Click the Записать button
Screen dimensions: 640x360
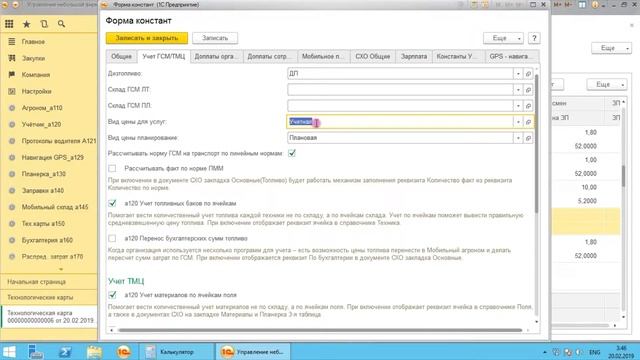(x=215, y=38)
